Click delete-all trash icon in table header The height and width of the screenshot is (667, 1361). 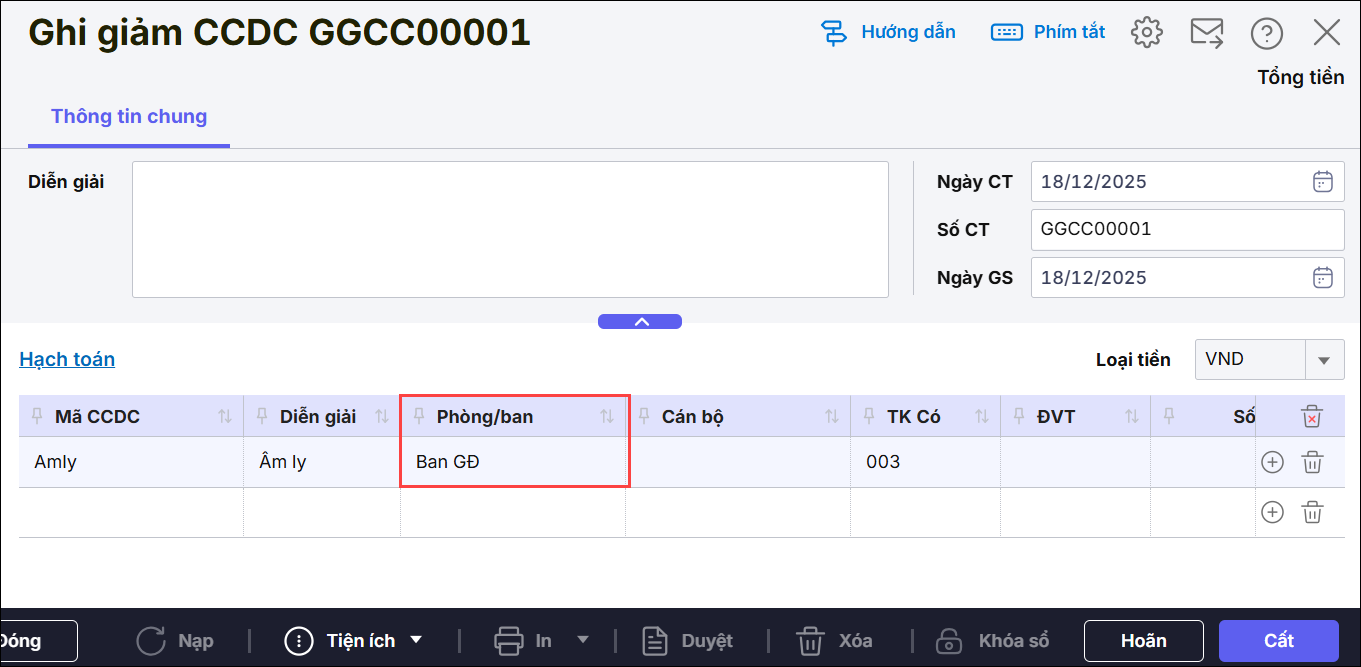[1312, 417]
